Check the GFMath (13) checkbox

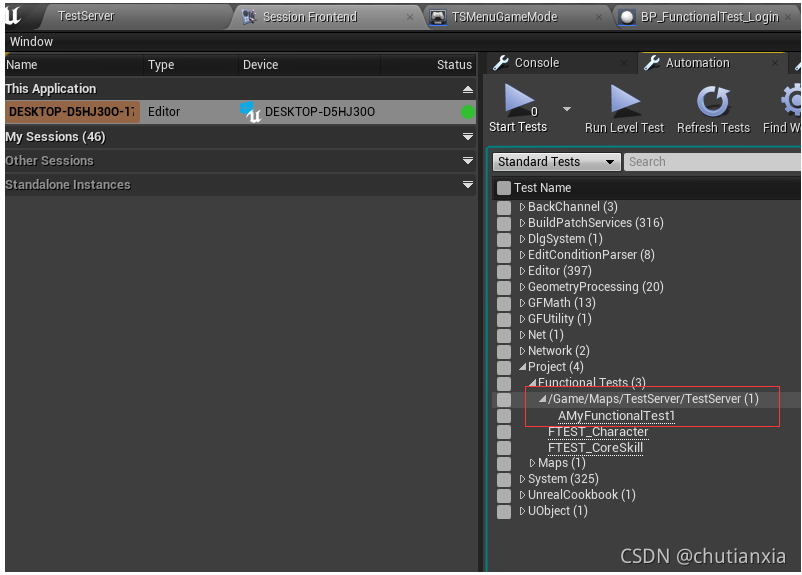click(504, 303)
